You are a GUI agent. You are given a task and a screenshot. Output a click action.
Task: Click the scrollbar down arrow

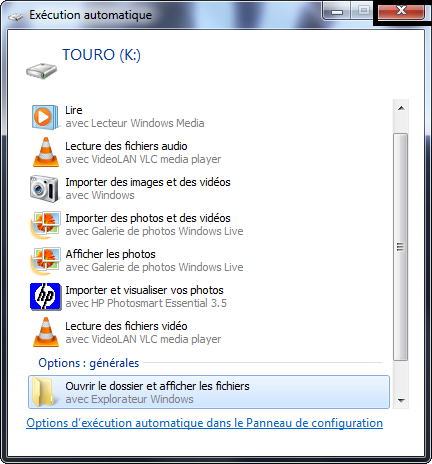point(401,400)
